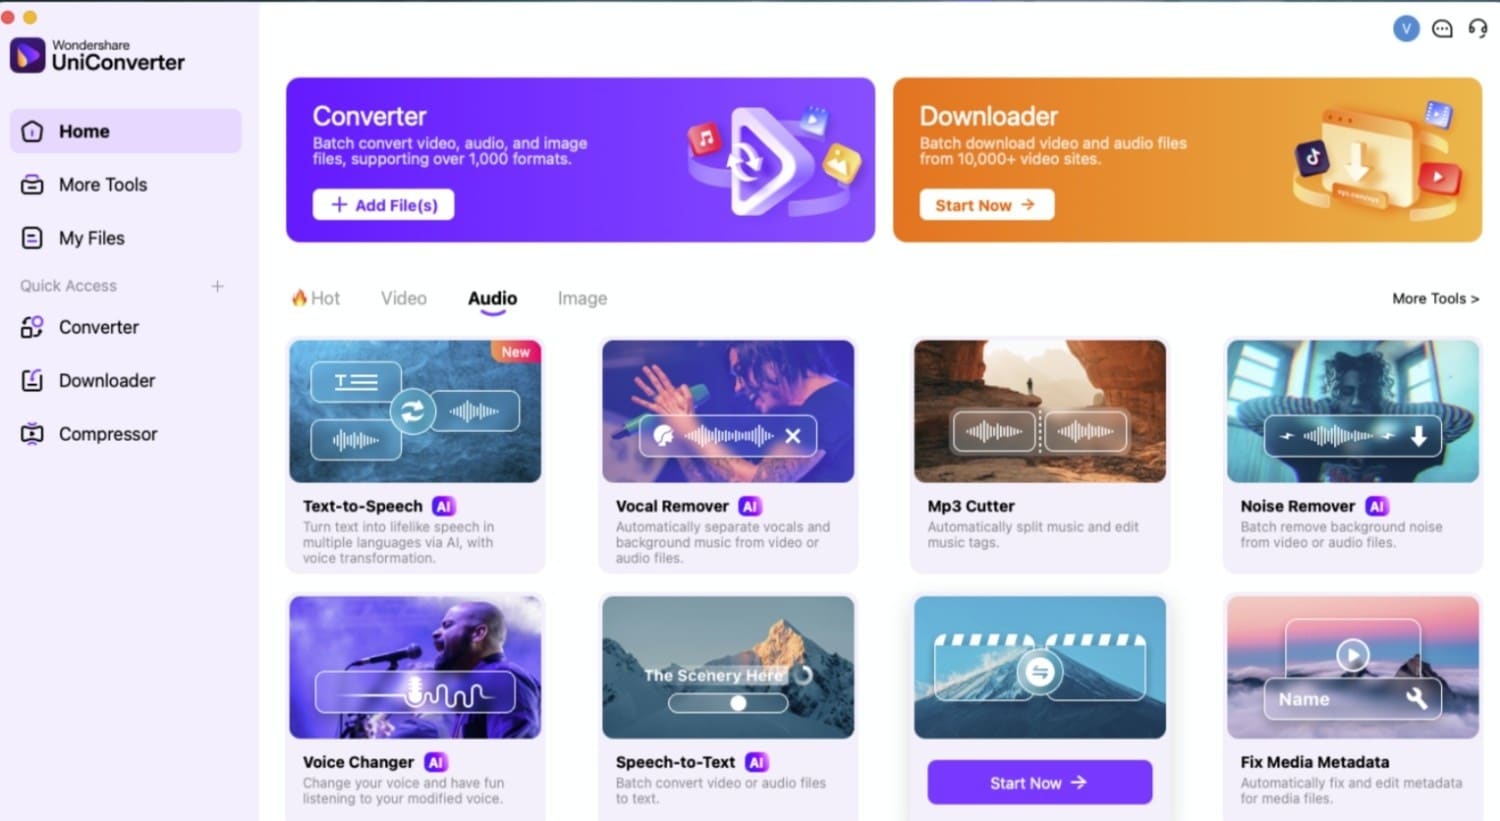This screenshot has width=1500, height=821.
Task: Click the user account avatar icon
Action: (x=1406, y=29)
